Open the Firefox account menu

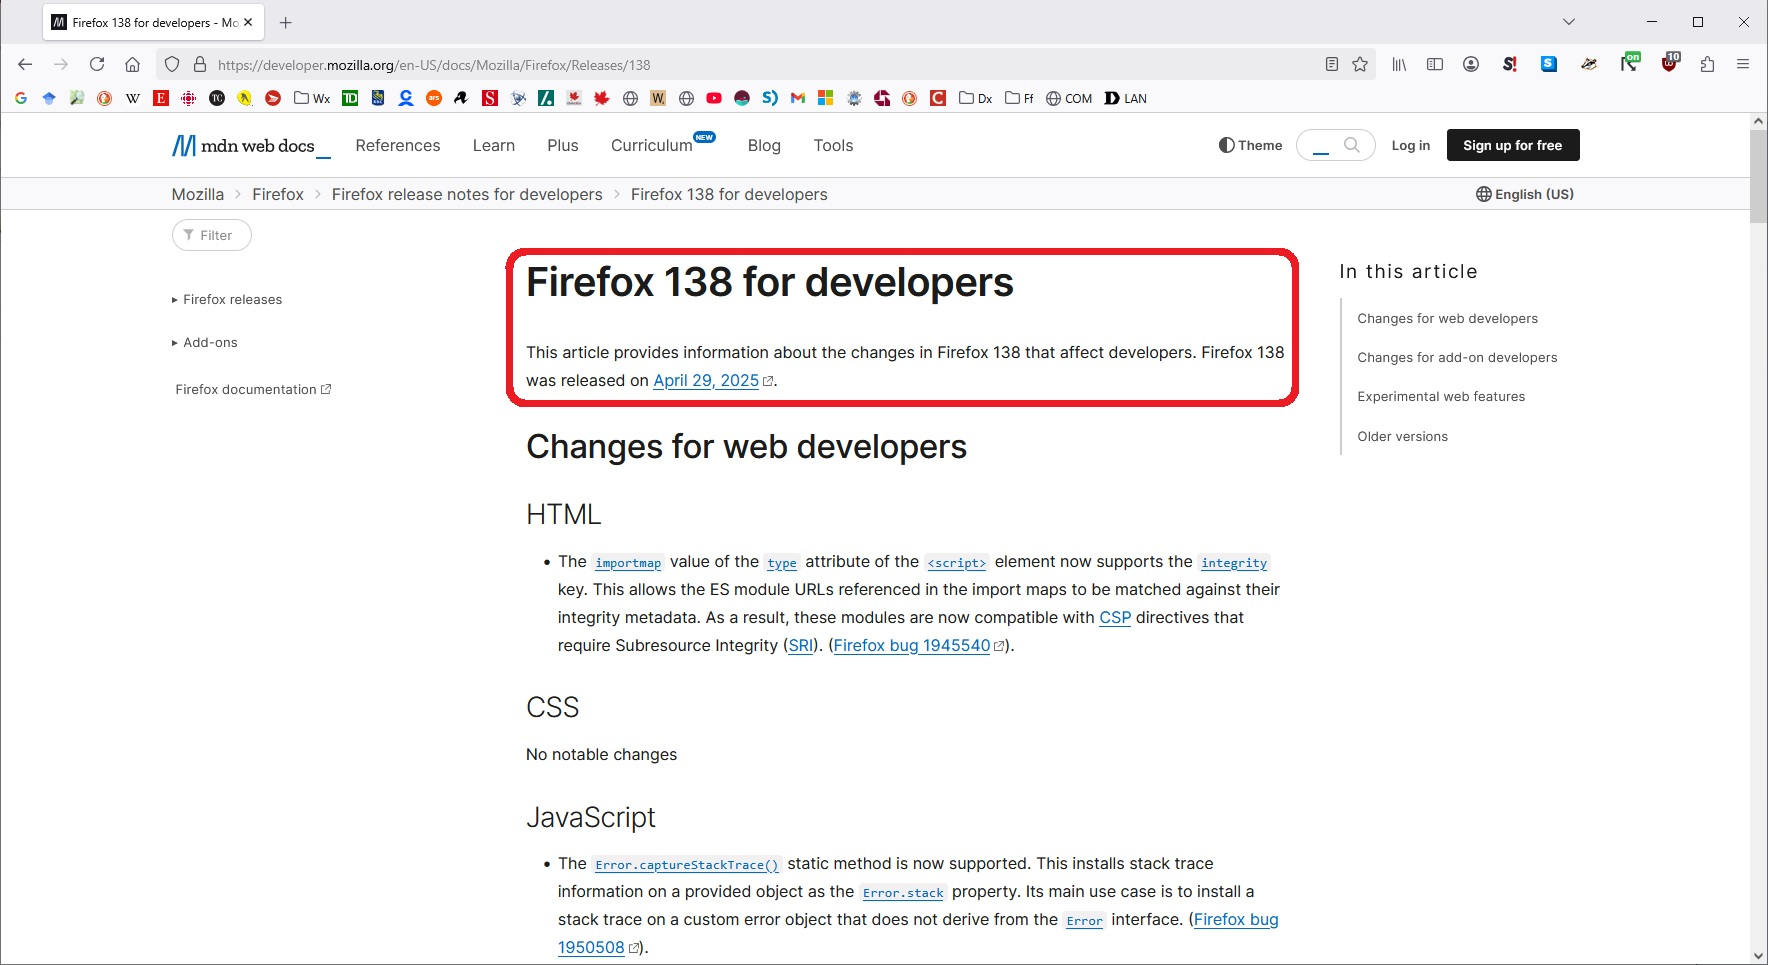(x=1470, y=65)
